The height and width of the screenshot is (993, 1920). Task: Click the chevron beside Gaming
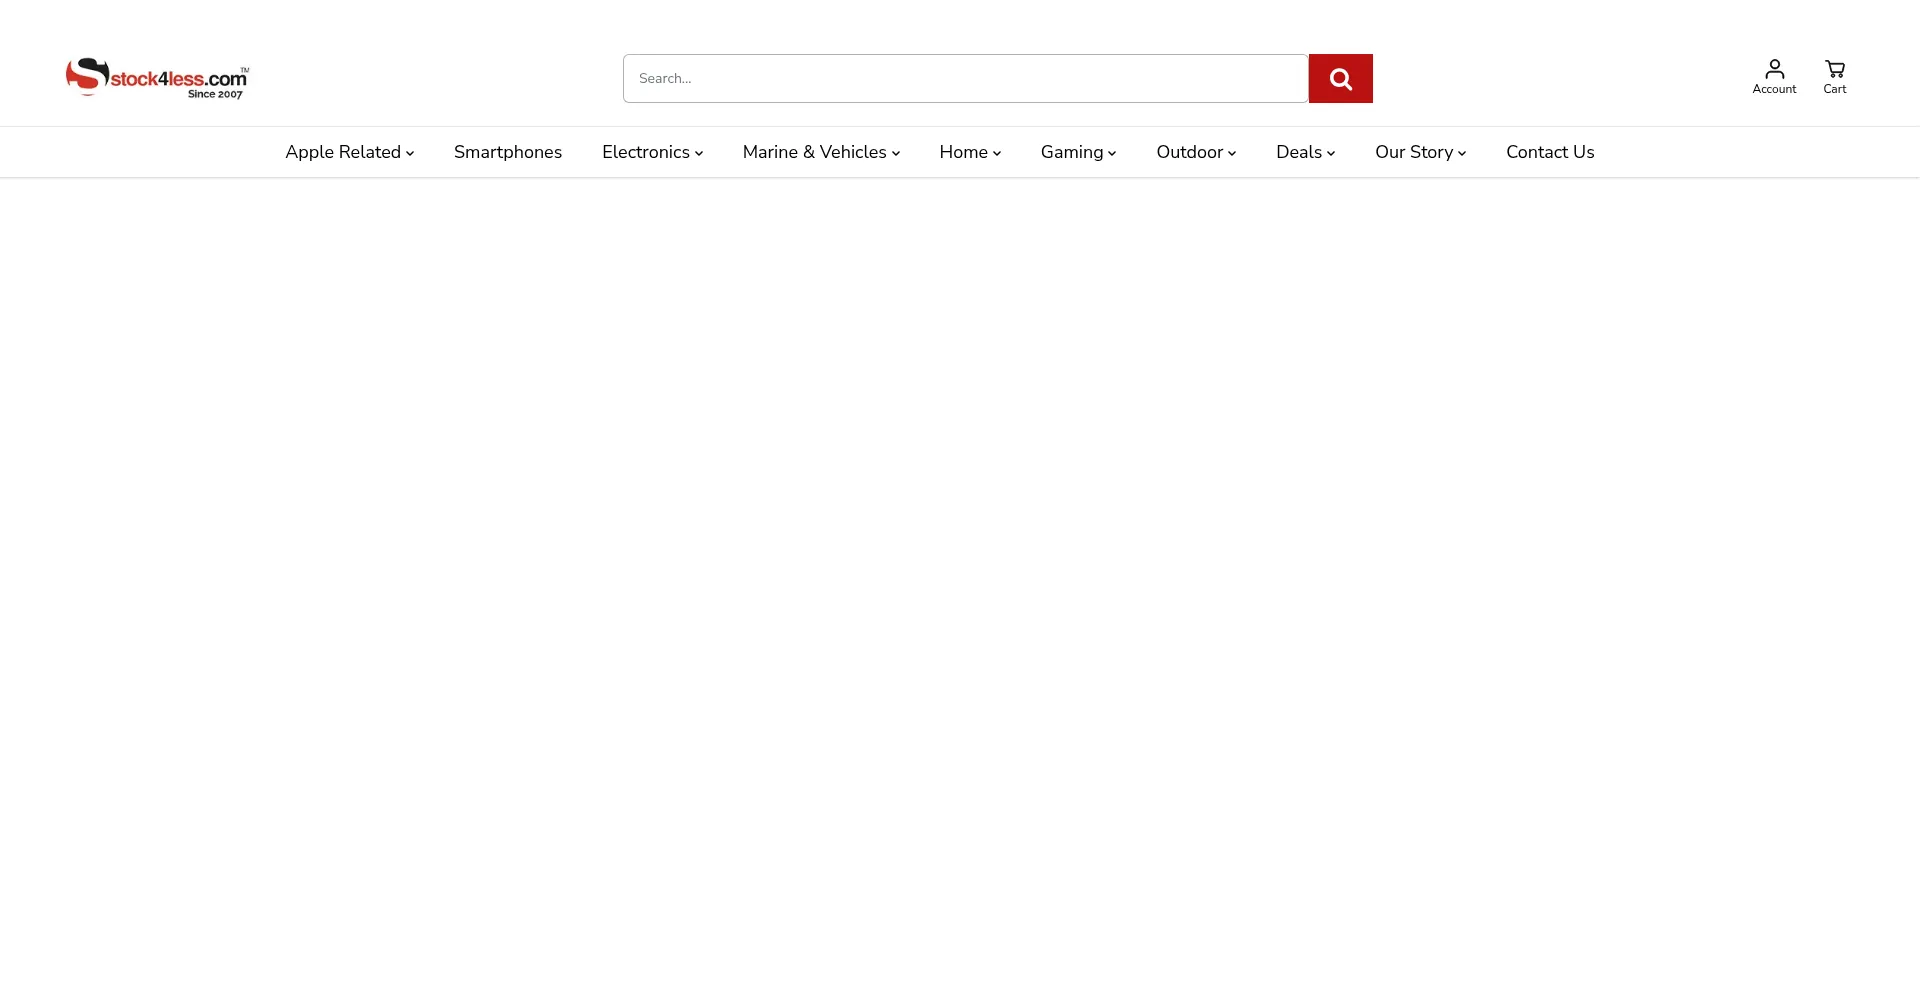point(1112,153)
